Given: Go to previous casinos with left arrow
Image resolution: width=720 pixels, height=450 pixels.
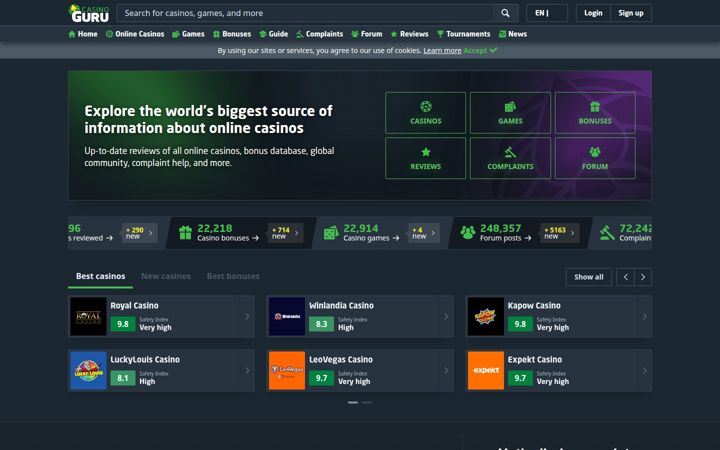Looking at the screenshot, I should pyautogui.click(x=625, y=277).
